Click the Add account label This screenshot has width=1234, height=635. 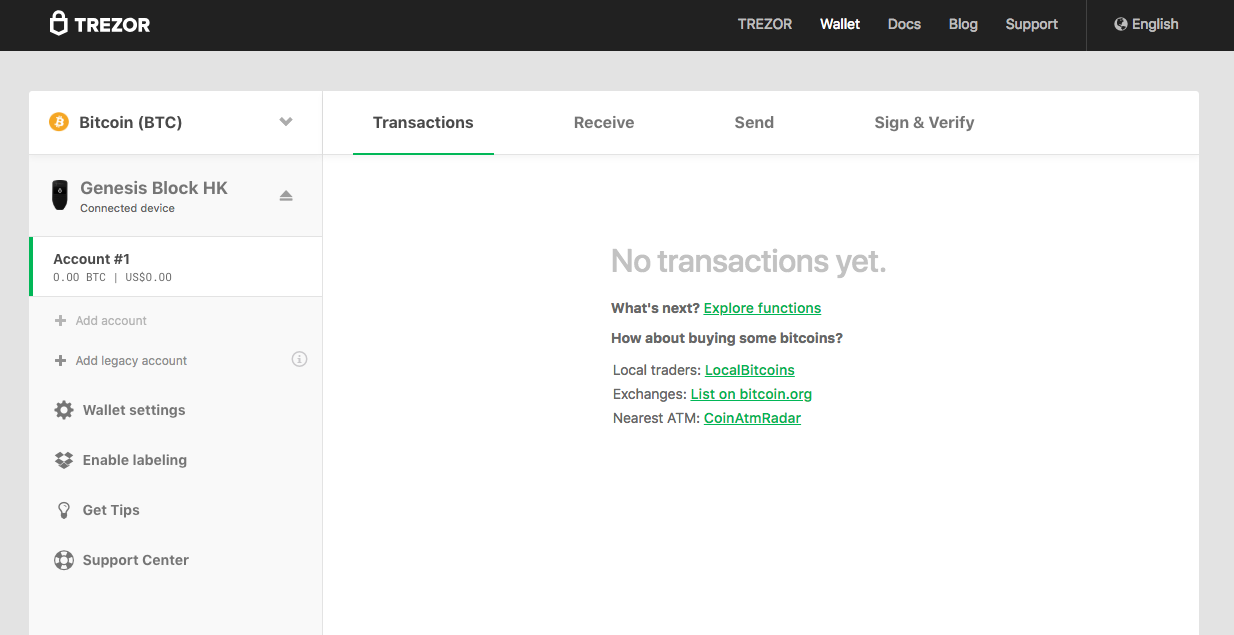[111, 321]
